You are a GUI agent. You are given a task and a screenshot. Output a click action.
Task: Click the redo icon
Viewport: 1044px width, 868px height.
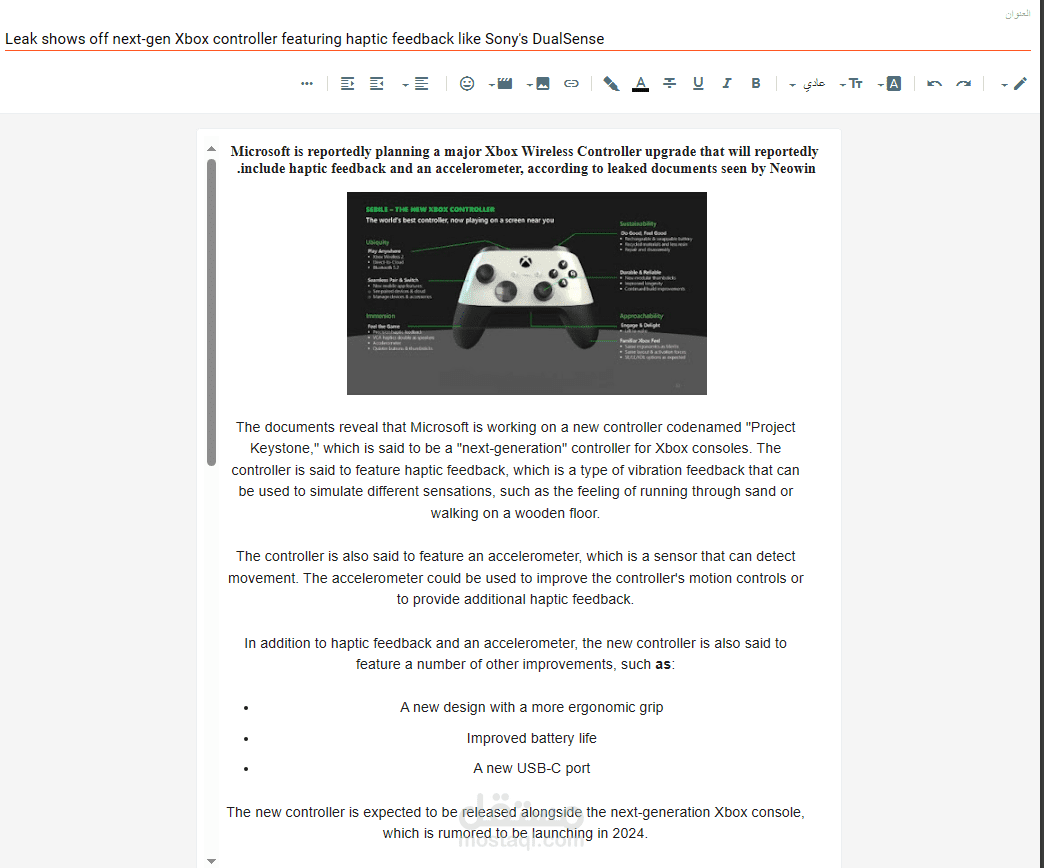(963, 83)
